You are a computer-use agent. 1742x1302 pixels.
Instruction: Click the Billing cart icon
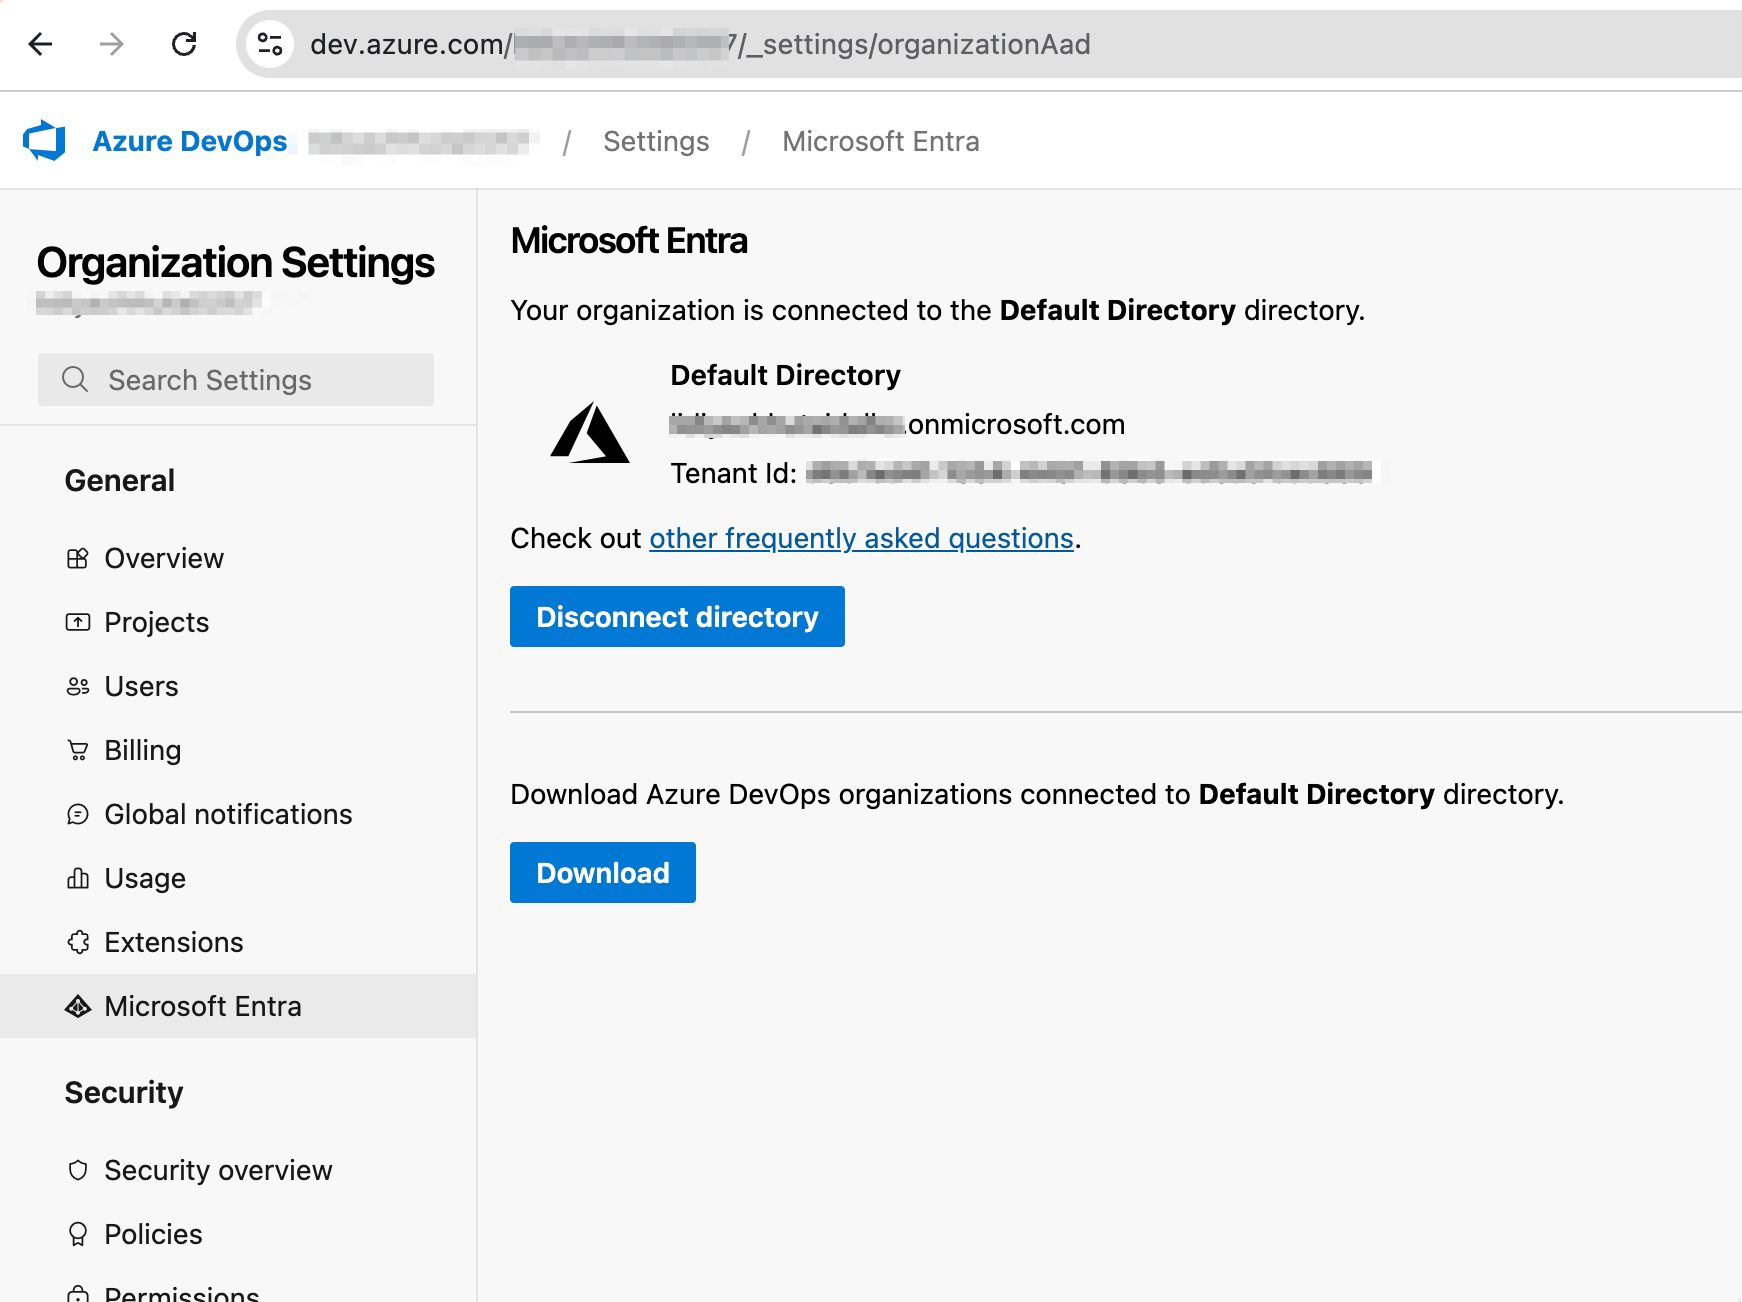(x=78, y=751)
